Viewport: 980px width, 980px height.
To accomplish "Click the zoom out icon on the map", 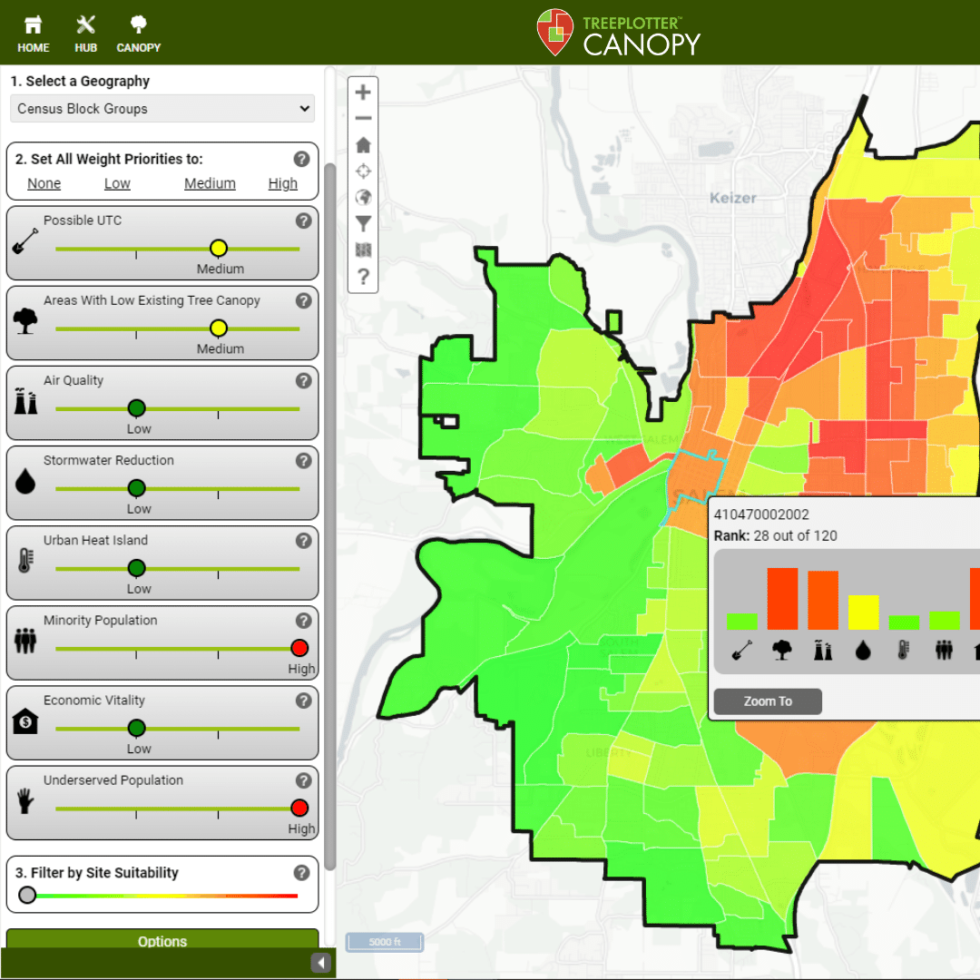I will (363, 118).
